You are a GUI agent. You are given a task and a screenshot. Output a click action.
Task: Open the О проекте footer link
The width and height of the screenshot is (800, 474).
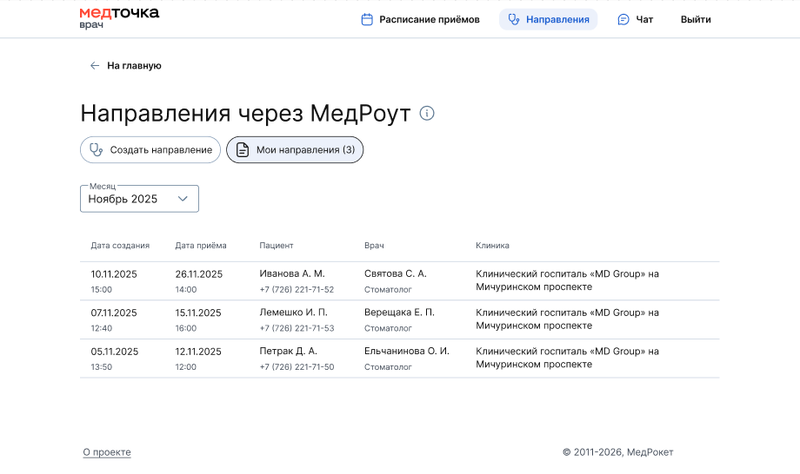(x=107, y=452)
